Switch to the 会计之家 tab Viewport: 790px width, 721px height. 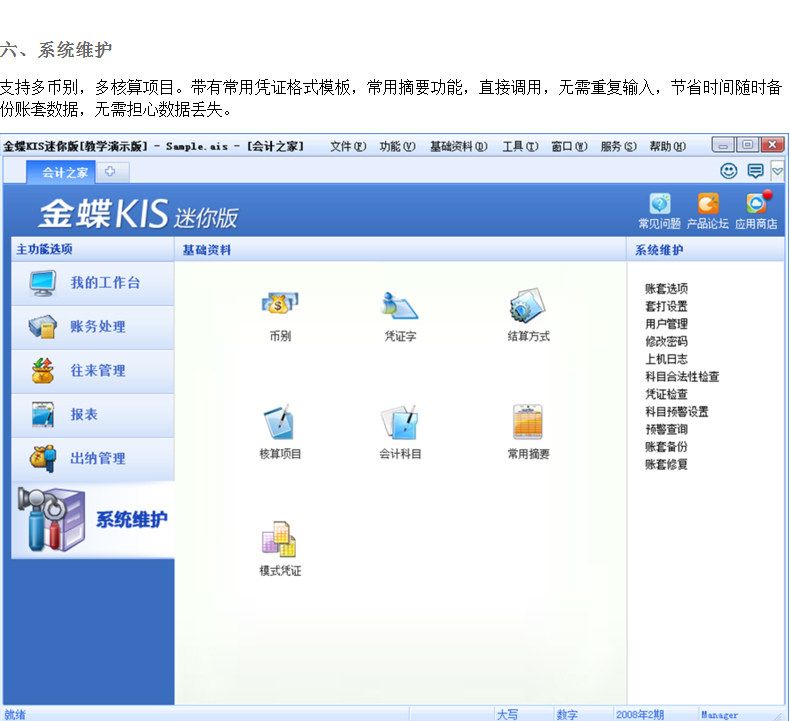(x=61, y=172)
